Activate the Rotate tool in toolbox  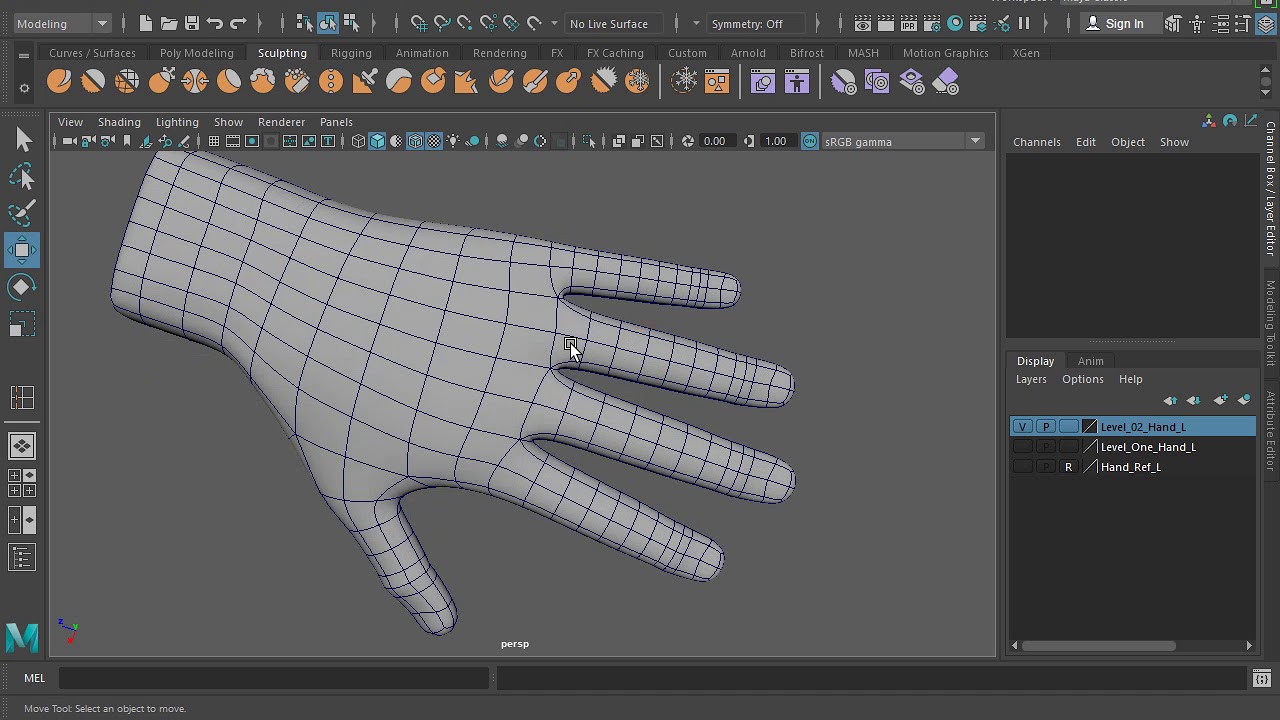pos(22,287)
